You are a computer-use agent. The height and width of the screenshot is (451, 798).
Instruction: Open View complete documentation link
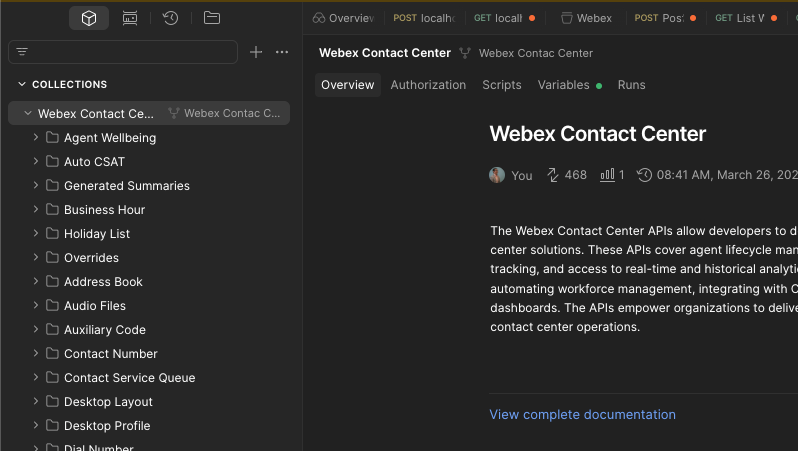[x=583, y=414]
